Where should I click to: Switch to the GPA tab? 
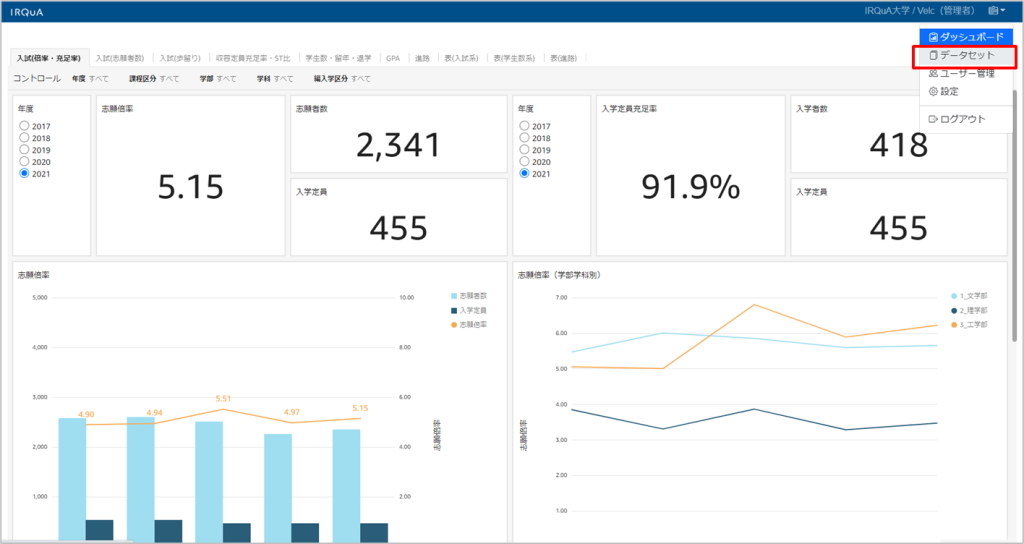tap(394, 58)
